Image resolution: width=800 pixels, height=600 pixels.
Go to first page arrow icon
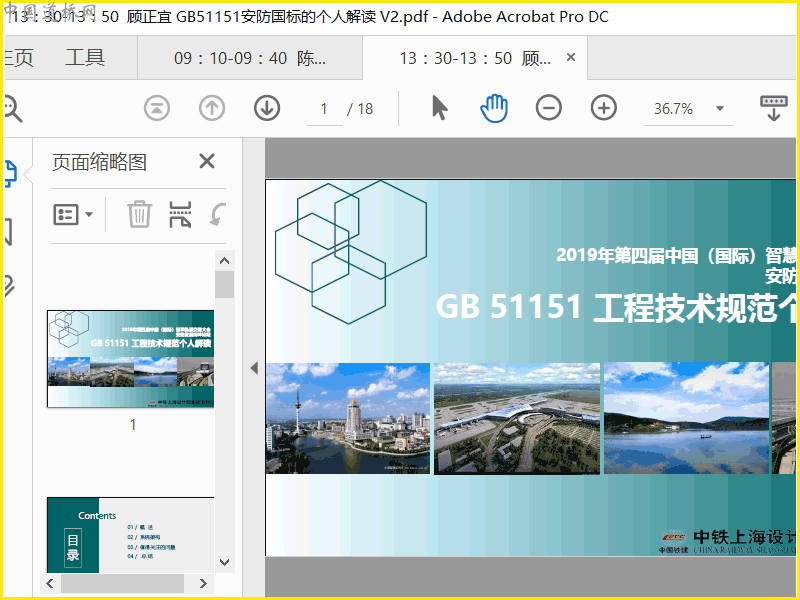point(157,108)
